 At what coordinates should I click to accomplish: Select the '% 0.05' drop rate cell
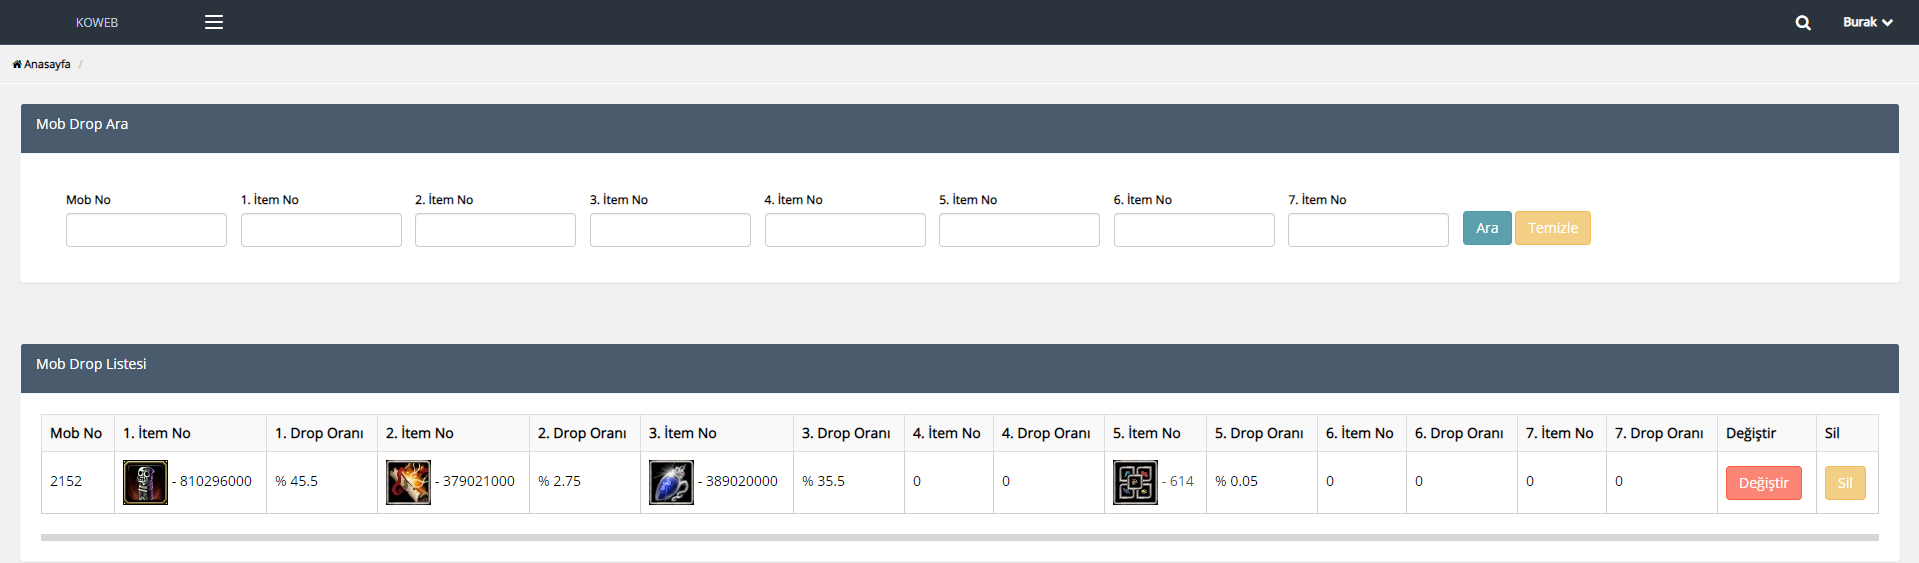(x=1262, y=482)
